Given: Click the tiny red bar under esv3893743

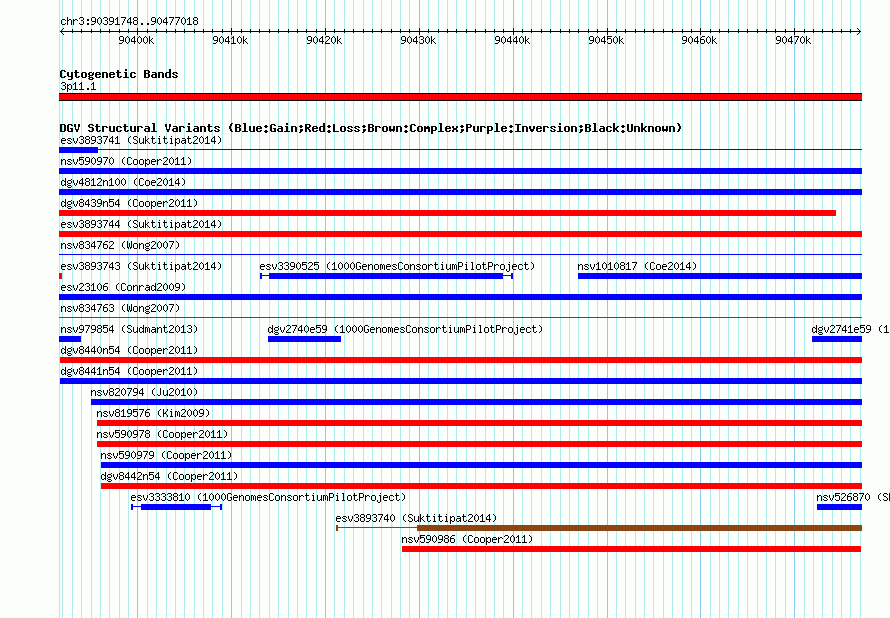Looking at the screenshot, I should click(61, 276).
